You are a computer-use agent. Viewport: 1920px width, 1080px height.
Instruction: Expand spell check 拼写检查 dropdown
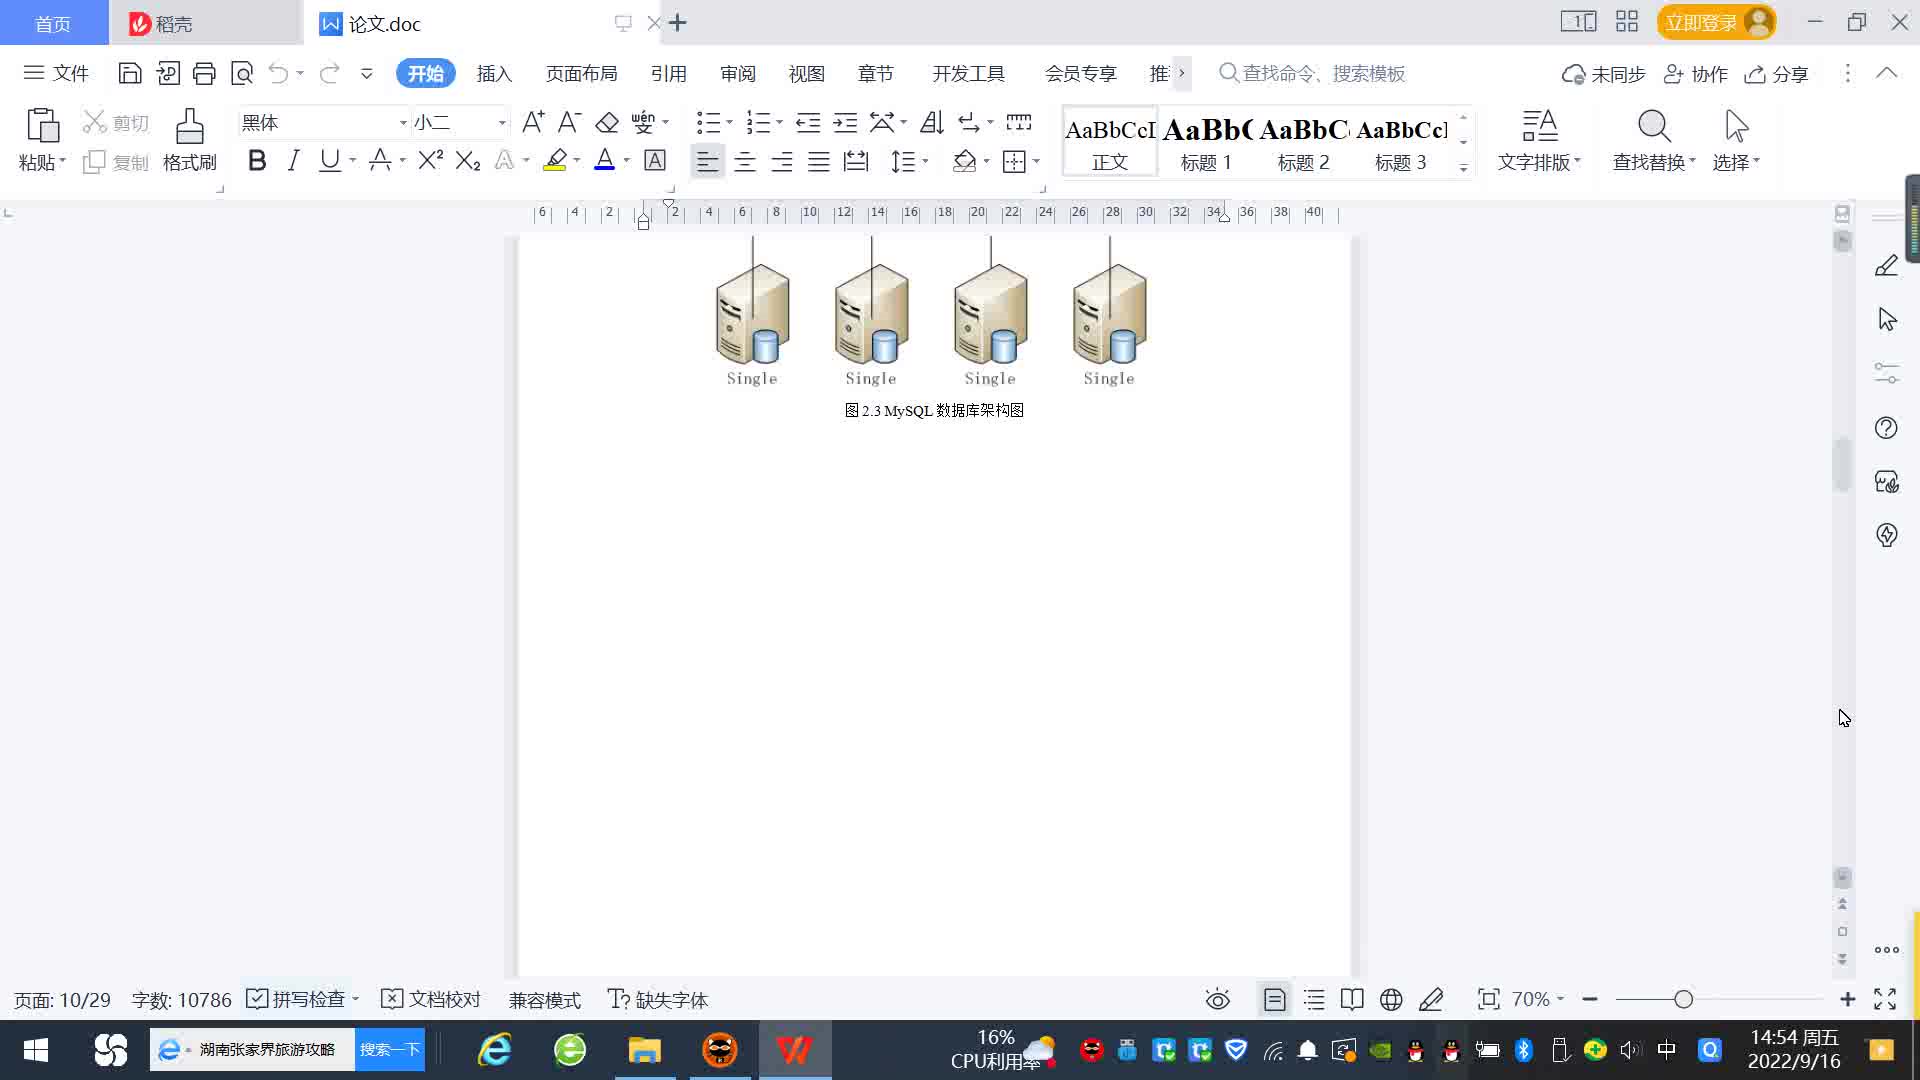pos(355,999)
